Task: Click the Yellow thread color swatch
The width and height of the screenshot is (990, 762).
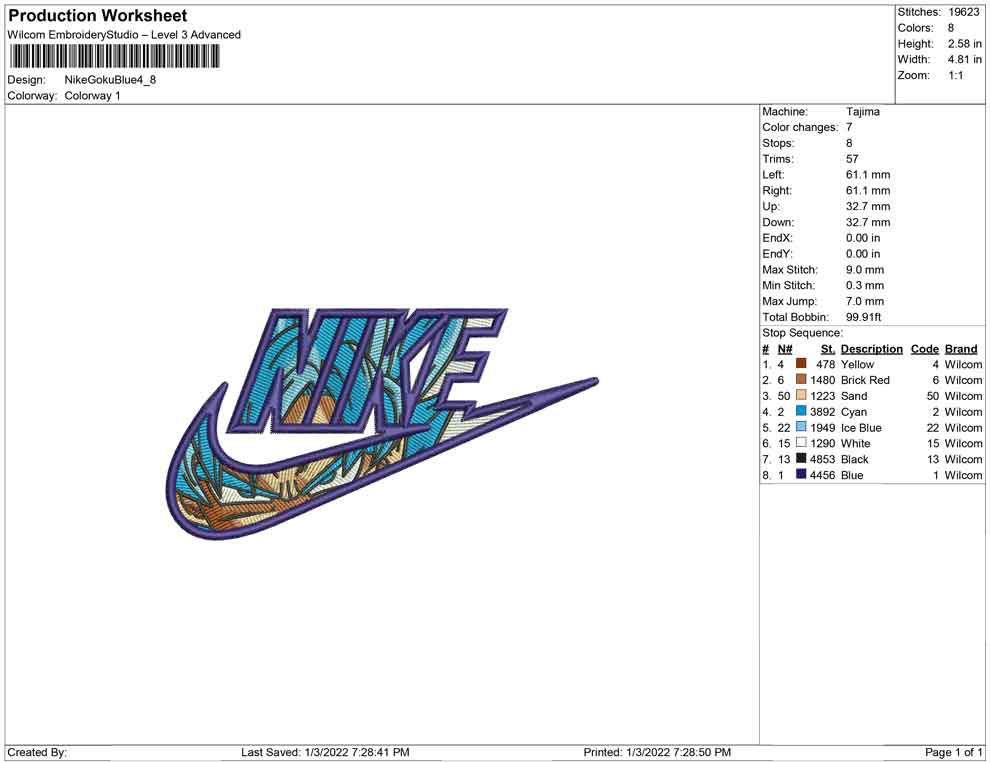Action: [x=801, y=364]
